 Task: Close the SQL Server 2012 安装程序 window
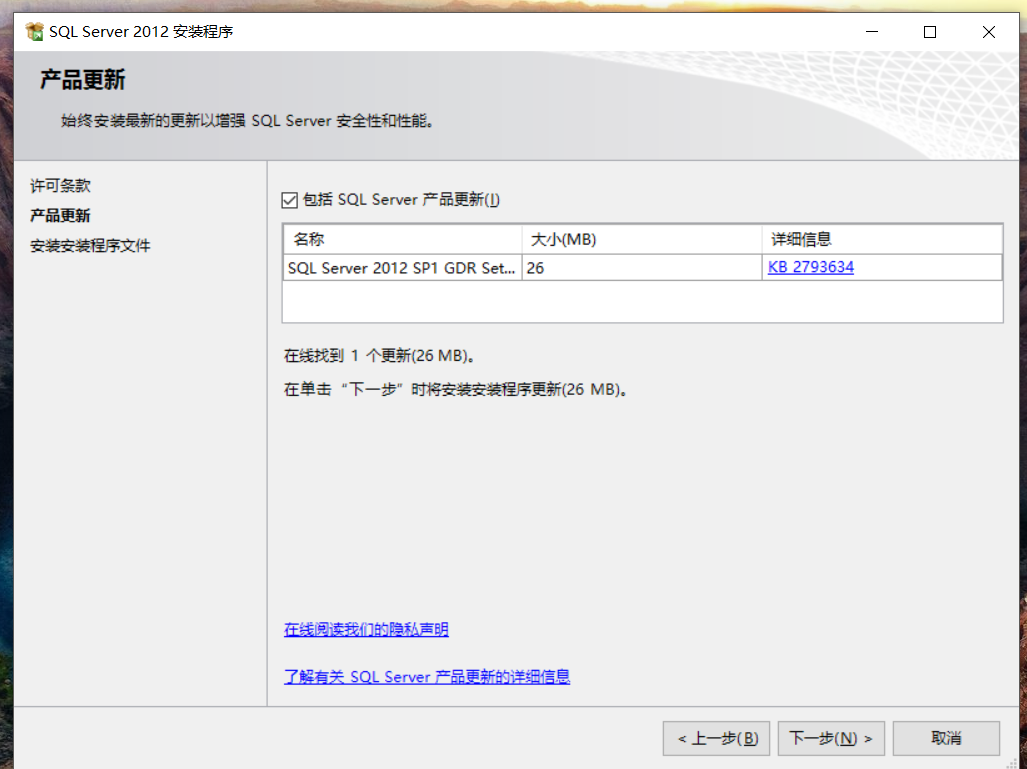click(x=989, y=31)
